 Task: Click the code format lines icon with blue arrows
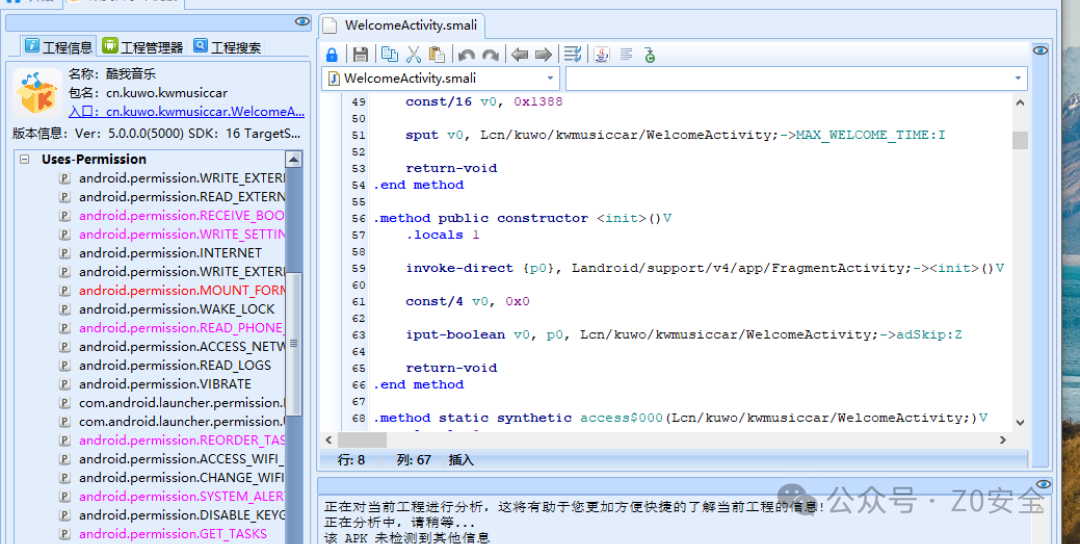point(572,54)
